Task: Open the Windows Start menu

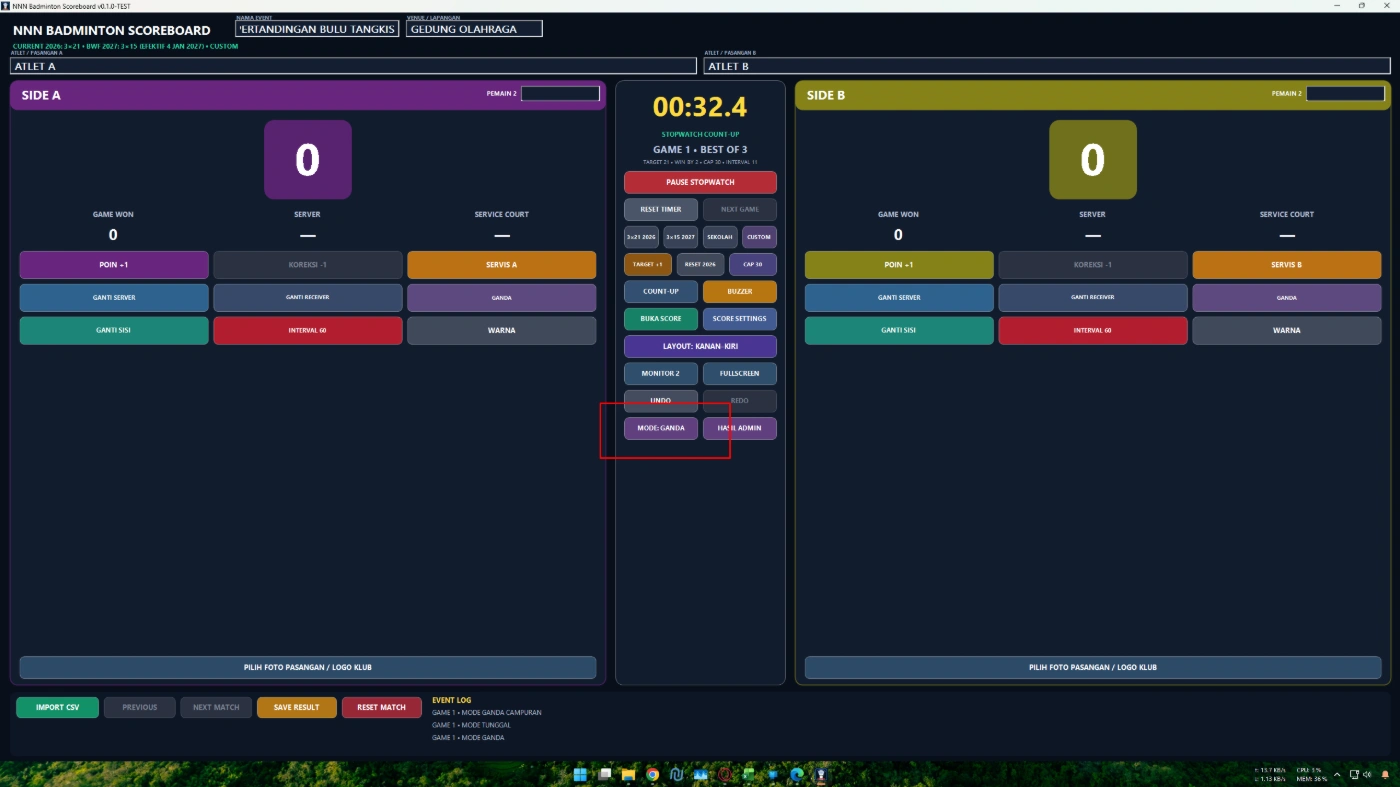Action: [x=581, y=774]
